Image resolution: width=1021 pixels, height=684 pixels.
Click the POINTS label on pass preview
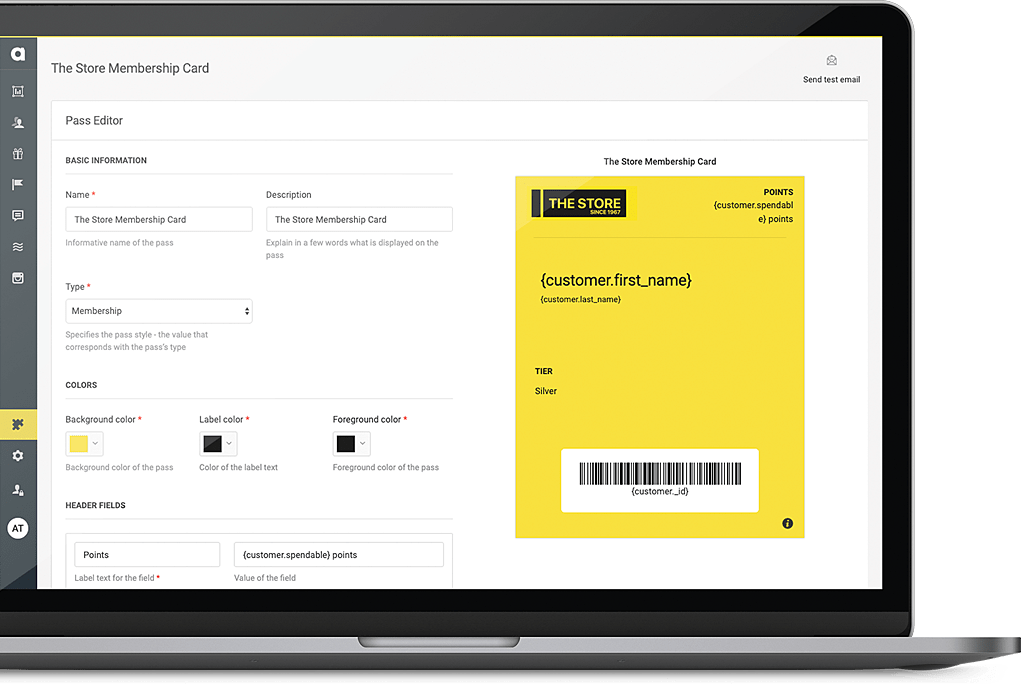tap(778, 192)
